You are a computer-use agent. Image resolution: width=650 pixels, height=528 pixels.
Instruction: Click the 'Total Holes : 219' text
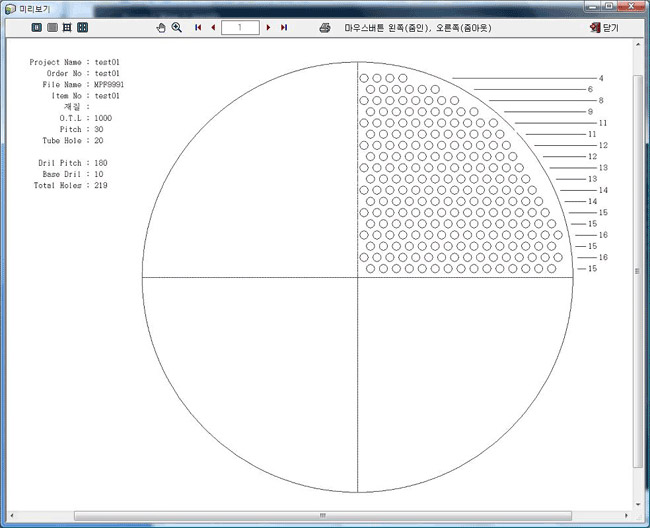[x=70, y=185]
